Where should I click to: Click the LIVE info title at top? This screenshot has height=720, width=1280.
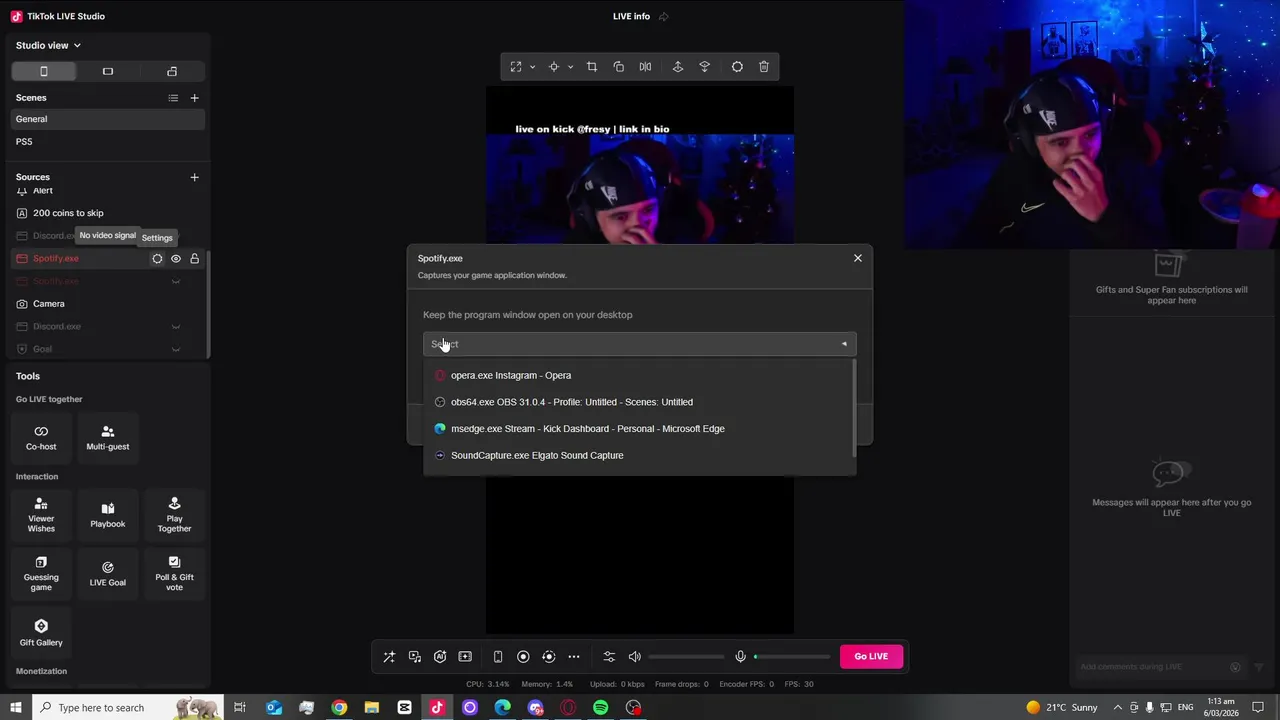[x=631, y=16]
